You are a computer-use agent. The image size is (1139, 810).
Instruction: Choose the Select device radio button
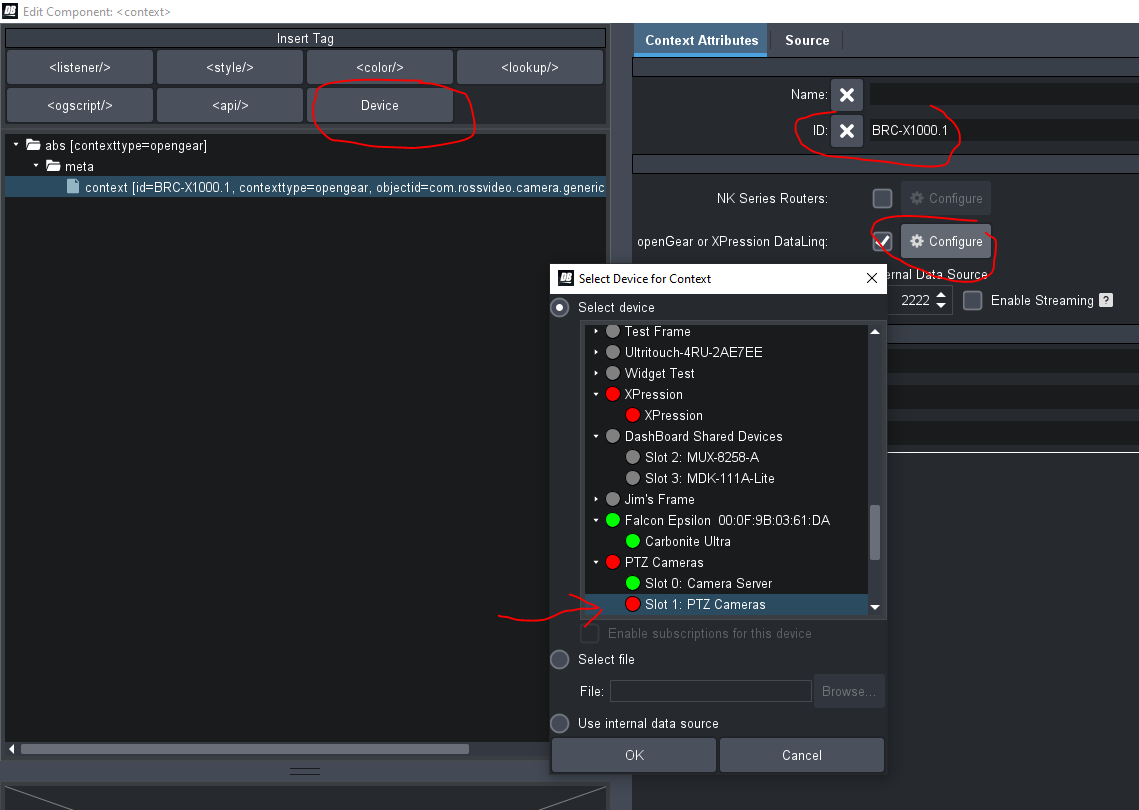(559, 307)
